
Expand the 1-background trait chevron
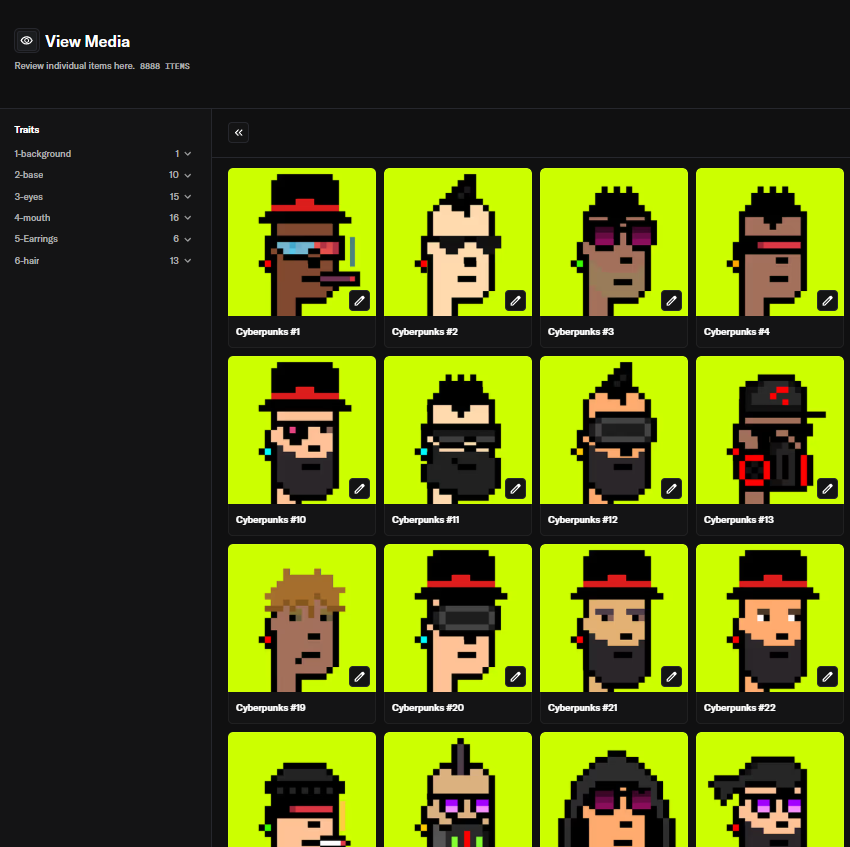[188, 154]
